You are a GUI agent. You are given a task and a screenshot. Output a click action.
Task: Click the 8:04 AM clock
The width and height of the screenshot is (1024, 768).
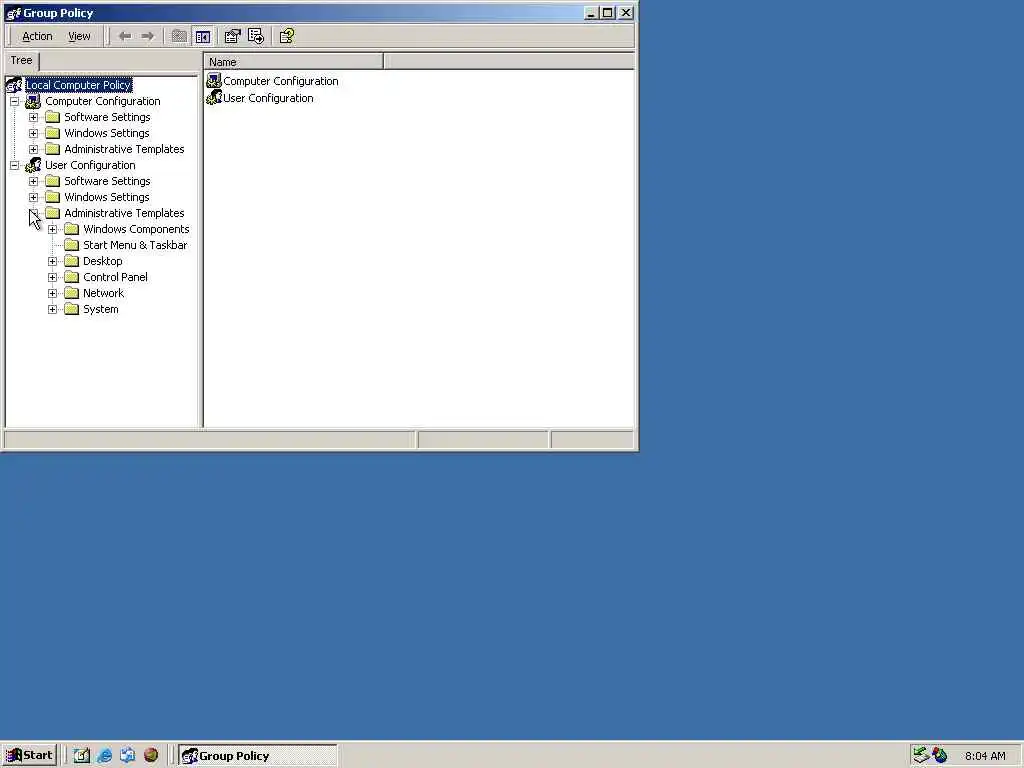click(x=985, y=756)
